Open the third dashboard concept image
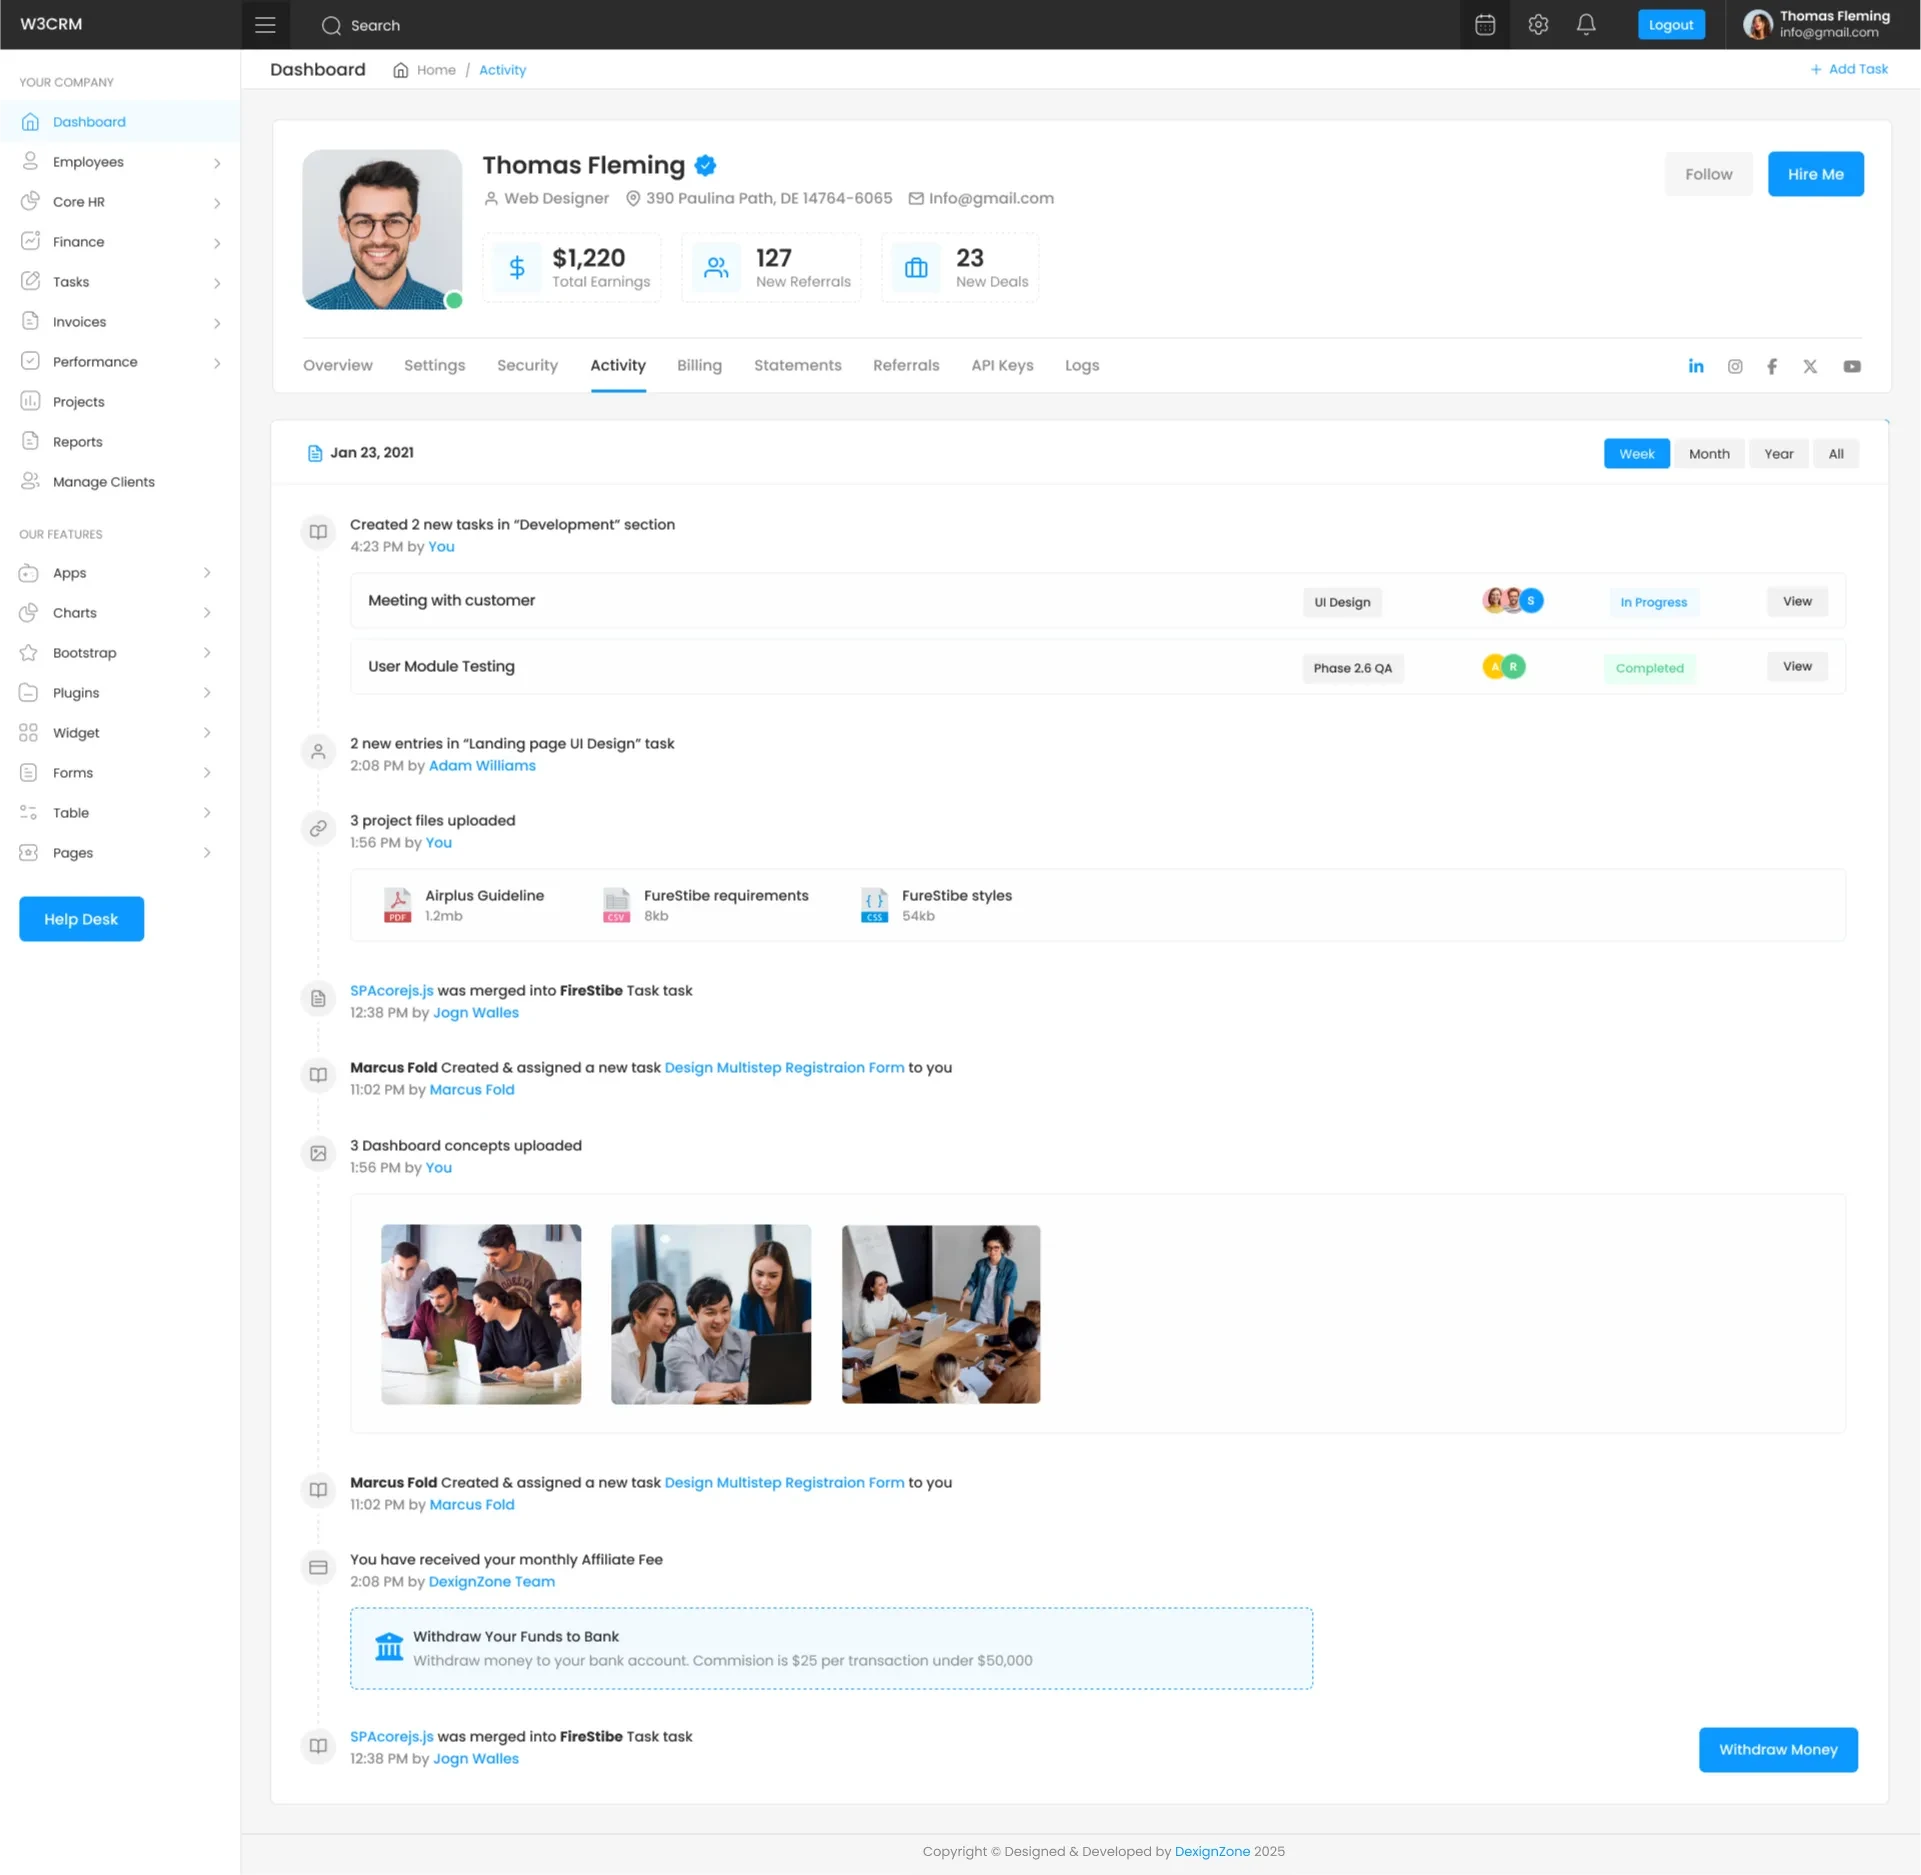The image size is (1921, 1875). (940, 1314)
